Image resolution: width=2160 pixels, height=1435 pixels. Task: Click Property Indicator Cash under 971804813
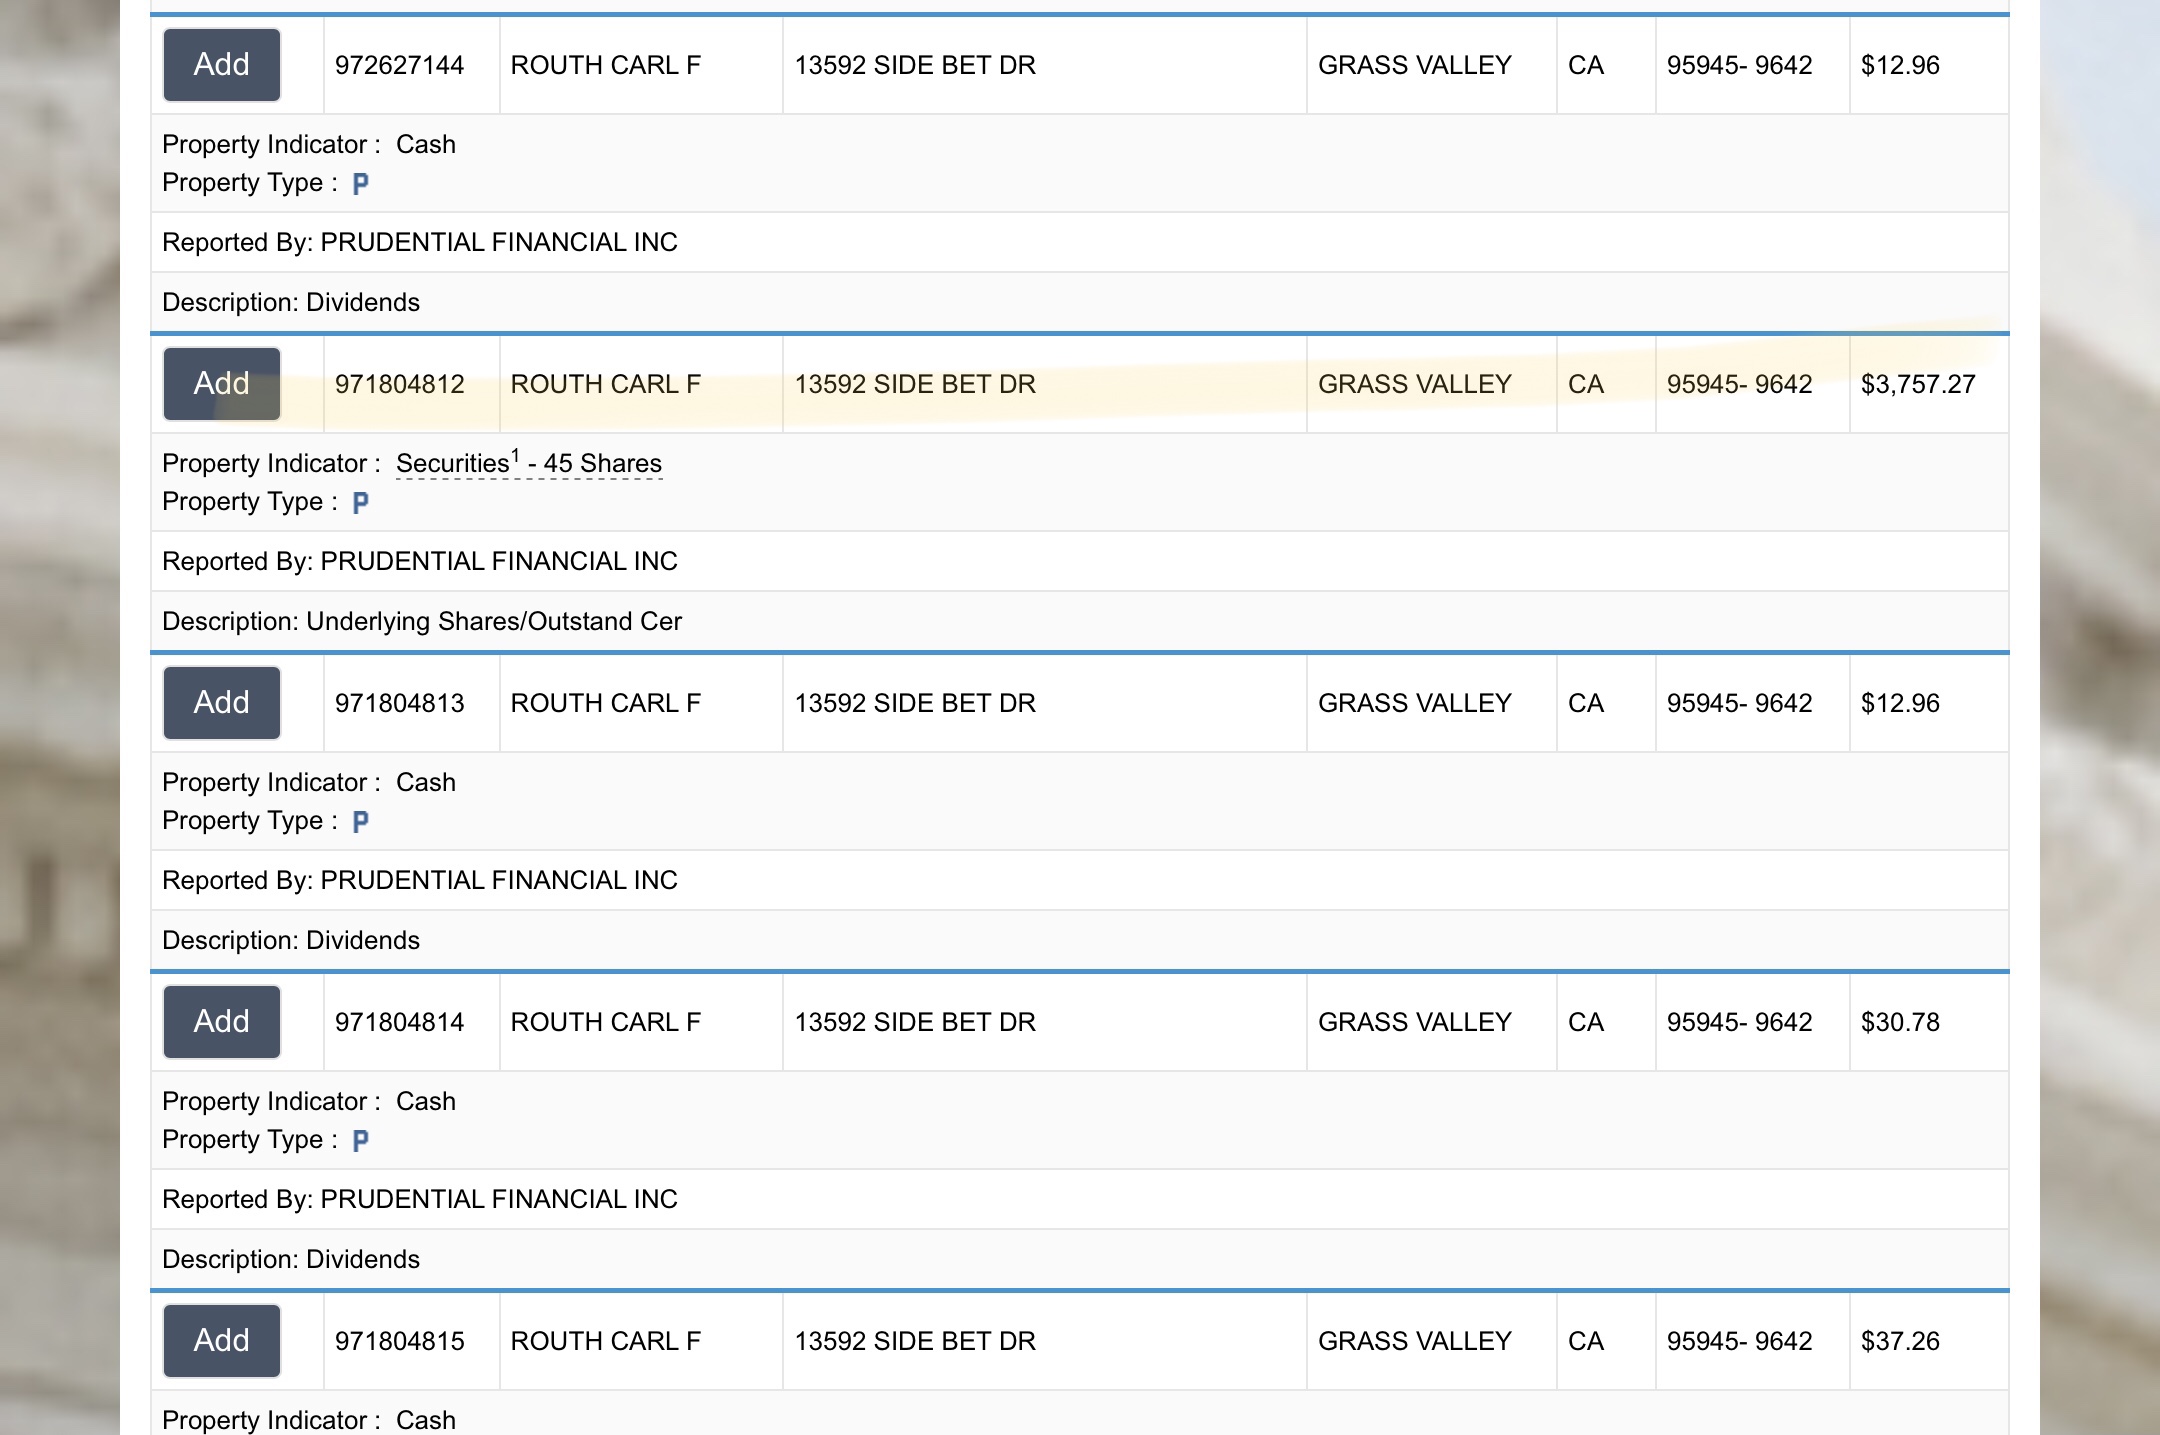309,782
